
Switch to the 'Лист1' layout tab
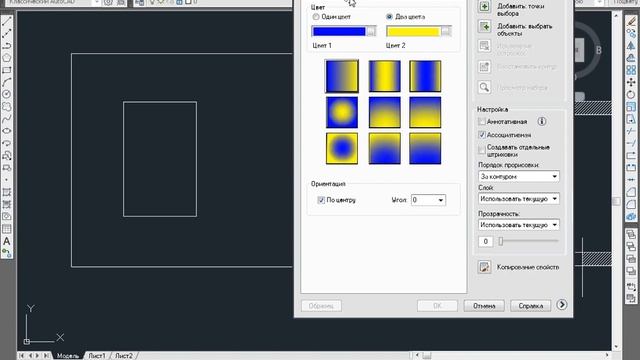pyautogui.click(x=97, y=356)
